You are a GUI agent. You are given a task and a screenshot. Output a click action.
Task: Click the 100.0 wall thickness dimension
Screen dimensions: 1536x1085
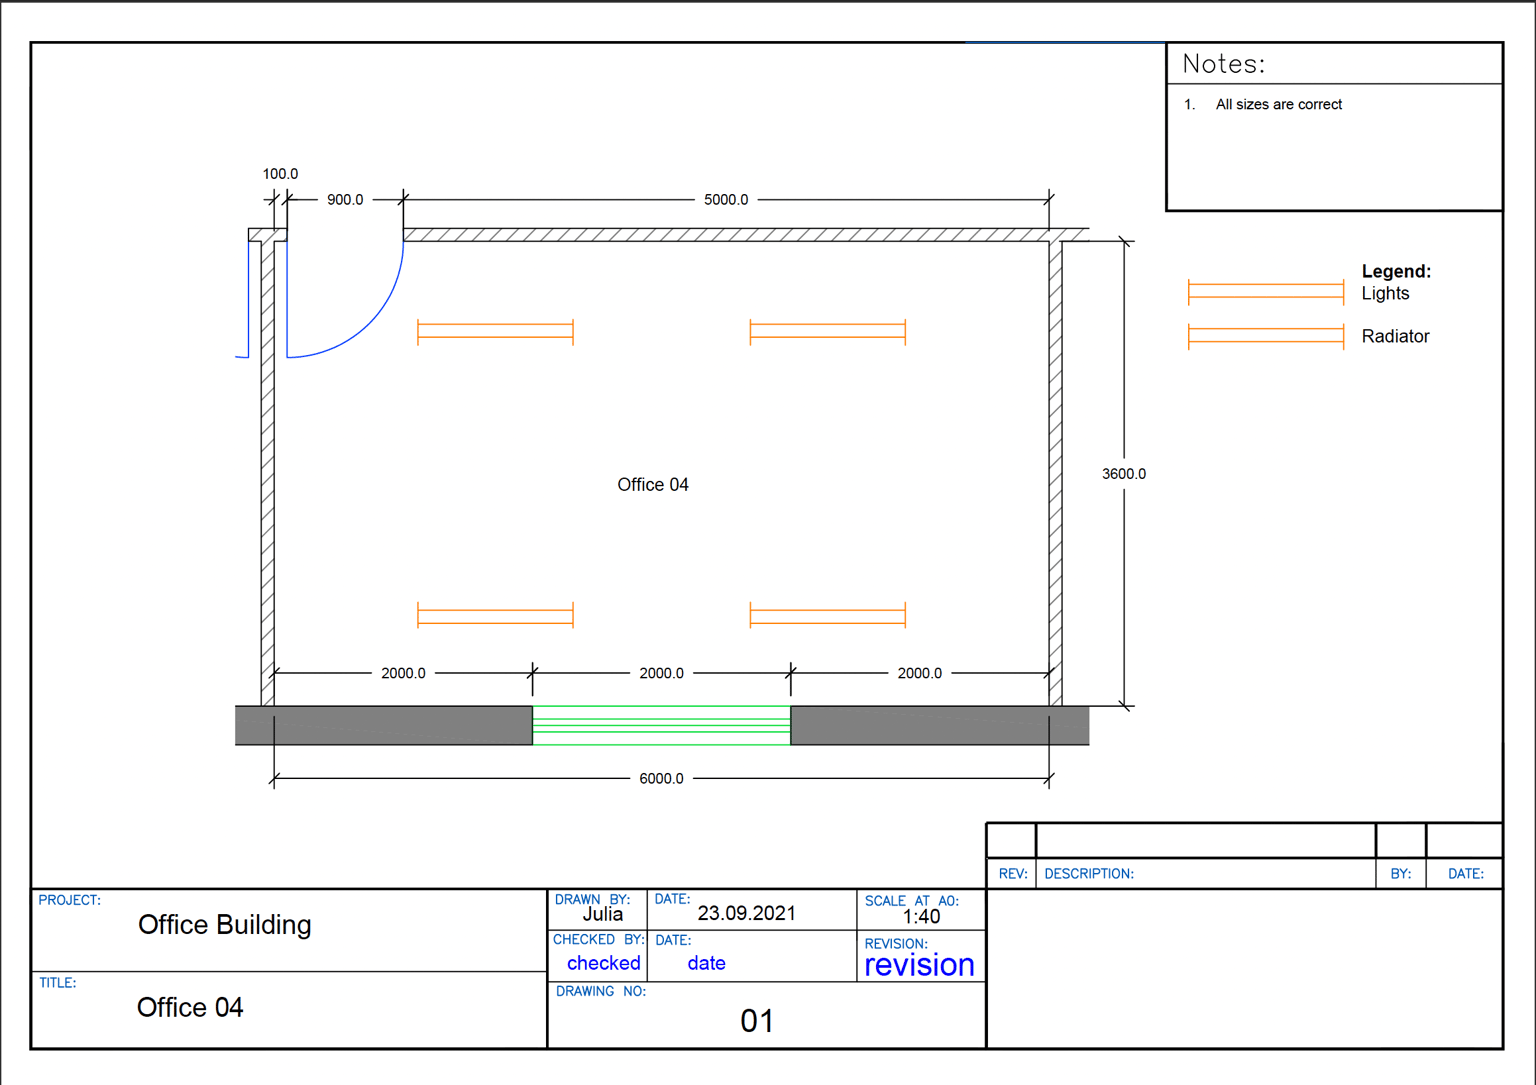click(x=280, y=174)
